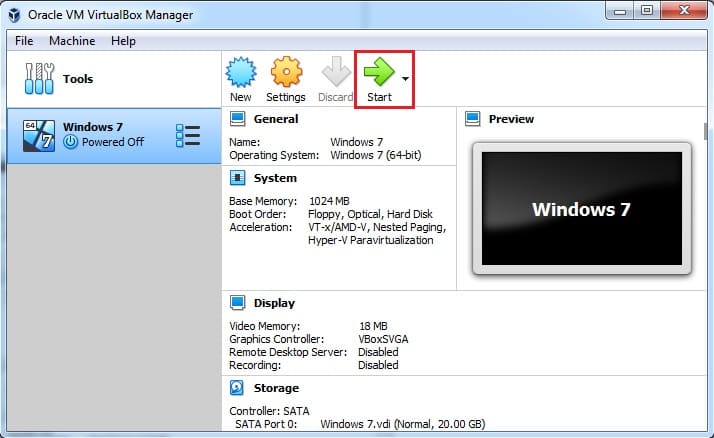
Task: Expand the Start button dropdown arrow
Action: pyautogui.click(x=405, y=79)
